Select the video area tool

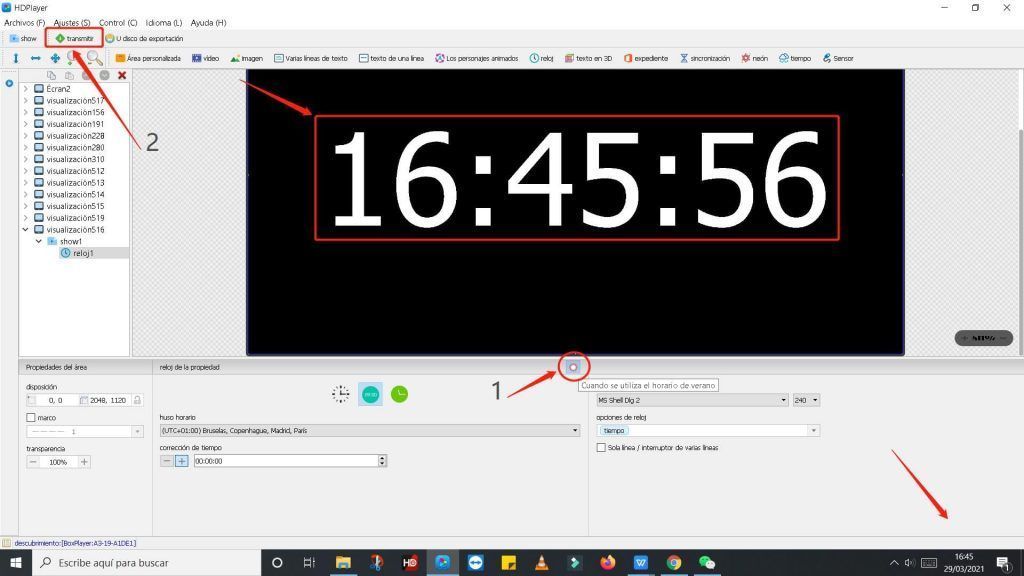pyautogui.click(x=205, y=58)
